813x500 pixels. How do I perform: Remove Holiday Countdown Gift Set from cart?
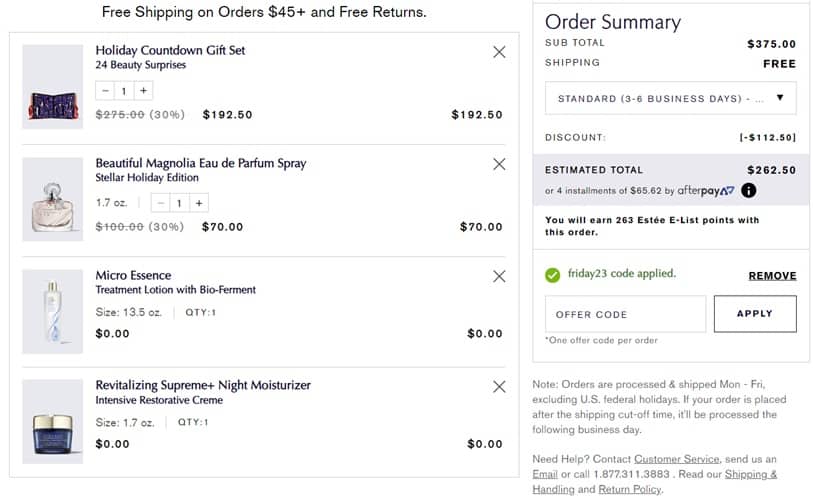(499, 52)
